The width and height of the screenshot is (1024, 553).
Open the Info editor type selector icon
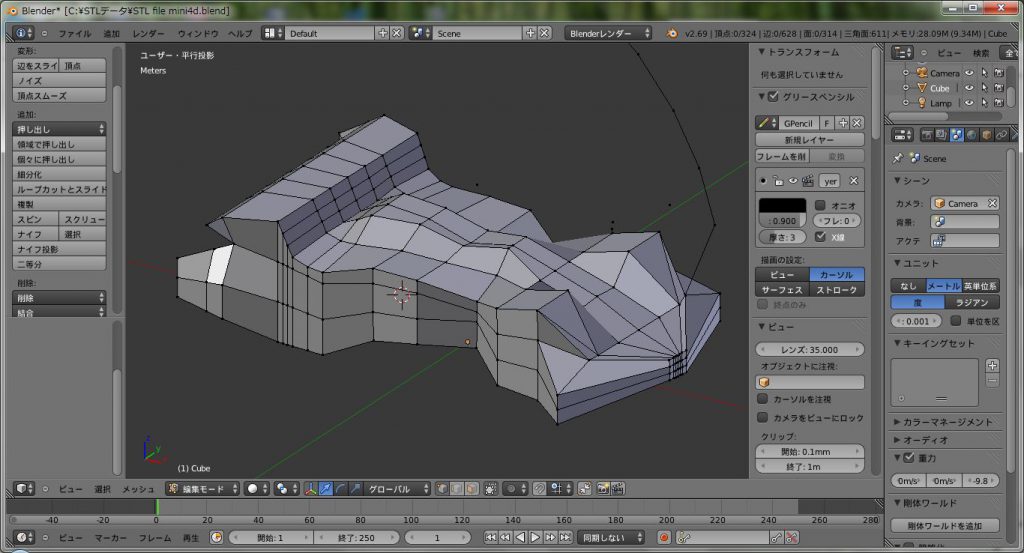[x=23, y=33]
